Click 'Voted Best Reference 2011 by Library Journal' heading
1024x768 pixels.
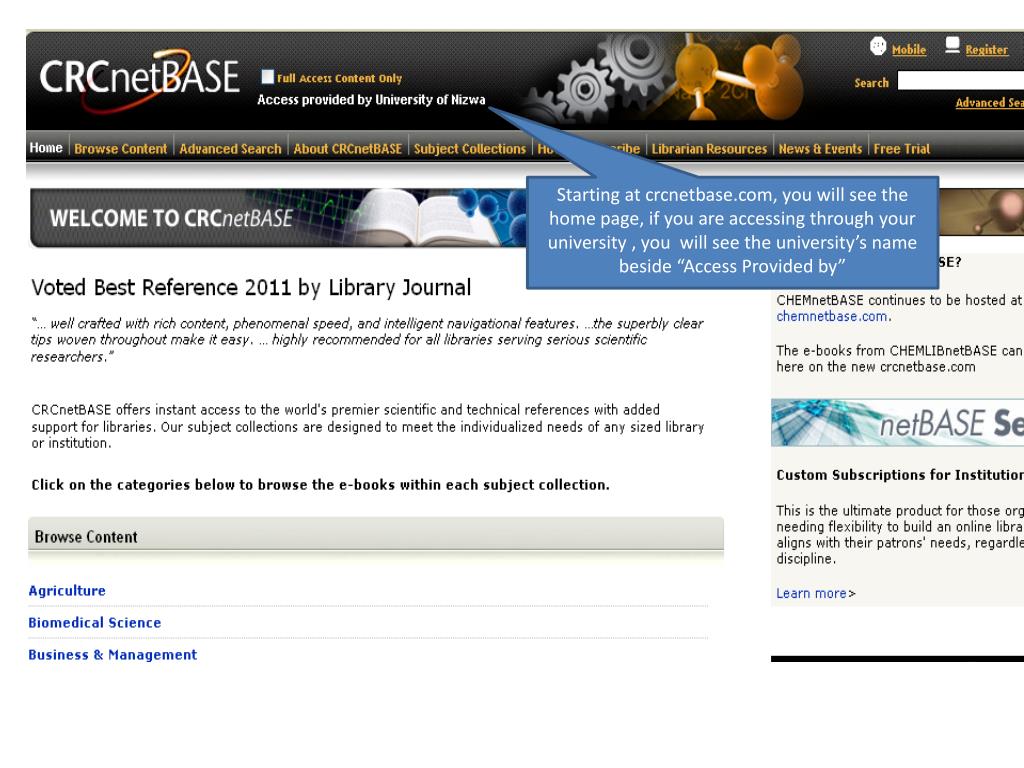[x=251, y=287]
